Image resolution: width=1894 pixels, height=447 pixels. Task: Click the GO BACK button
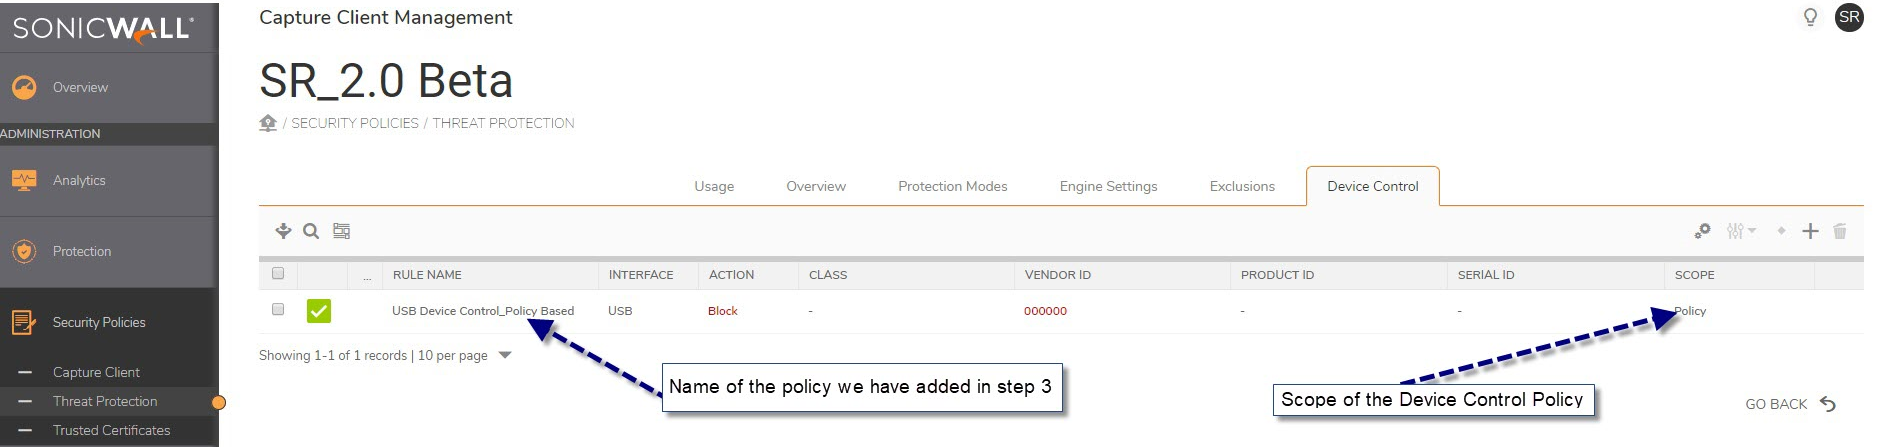point(1790,404)
